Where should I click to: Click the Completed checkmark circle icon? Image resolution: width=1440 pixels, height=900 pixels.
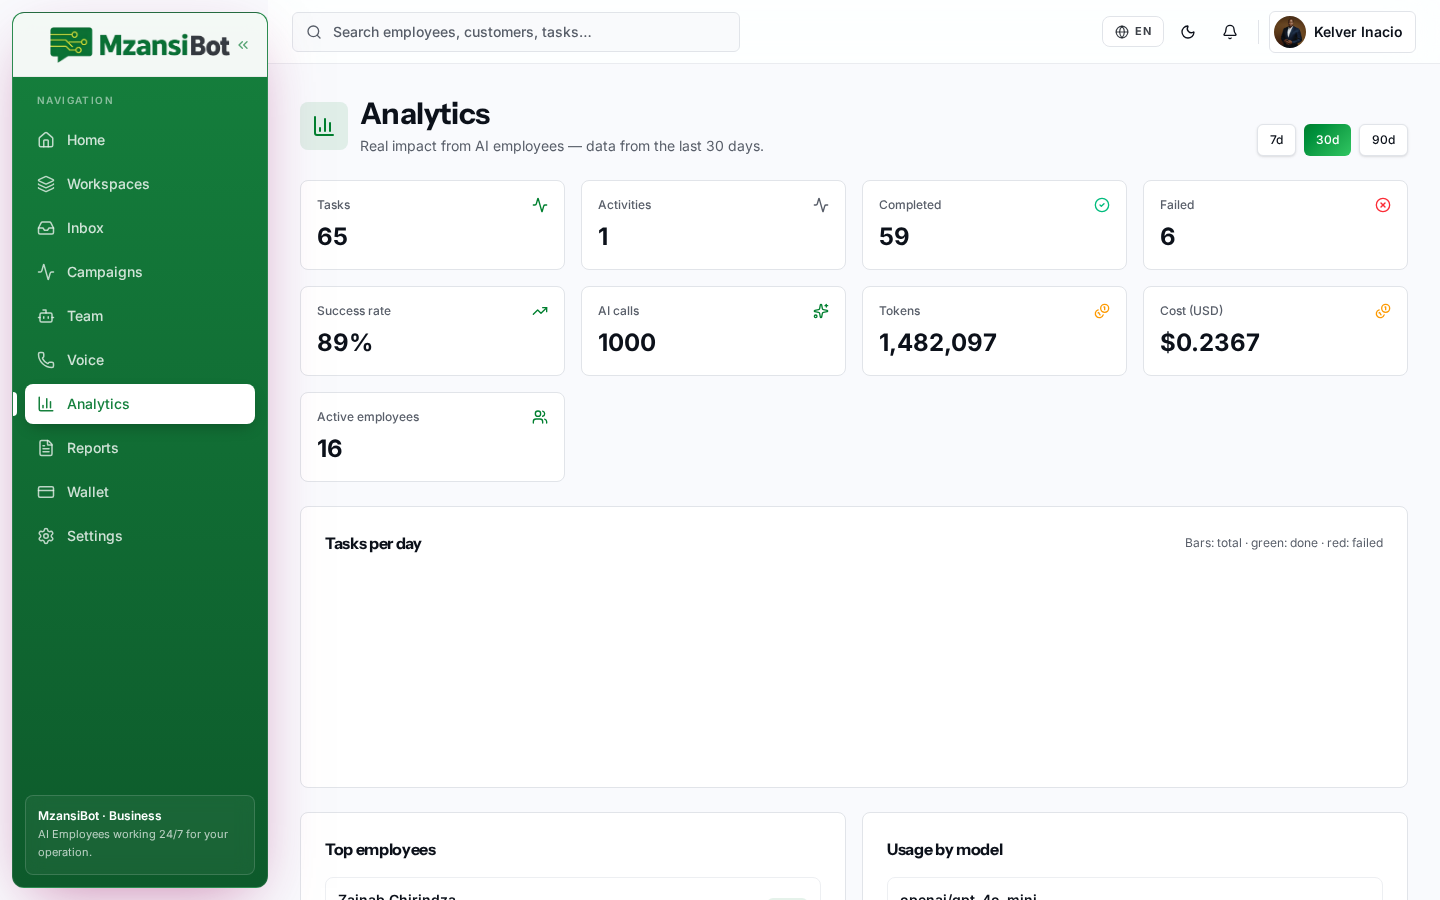1102,205
